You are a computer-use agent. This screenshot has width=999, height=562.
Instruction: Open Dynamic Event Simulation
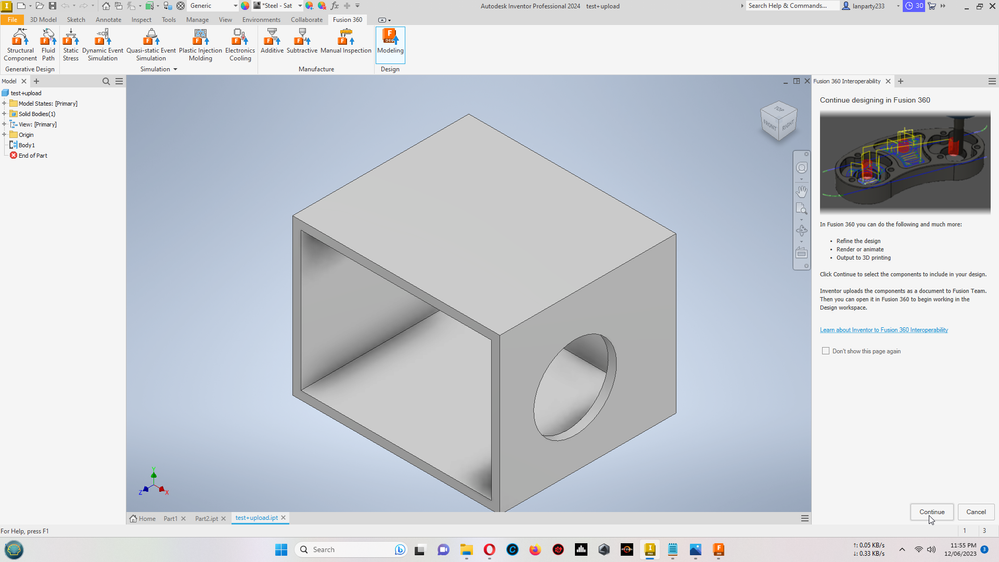pos(103,45)
